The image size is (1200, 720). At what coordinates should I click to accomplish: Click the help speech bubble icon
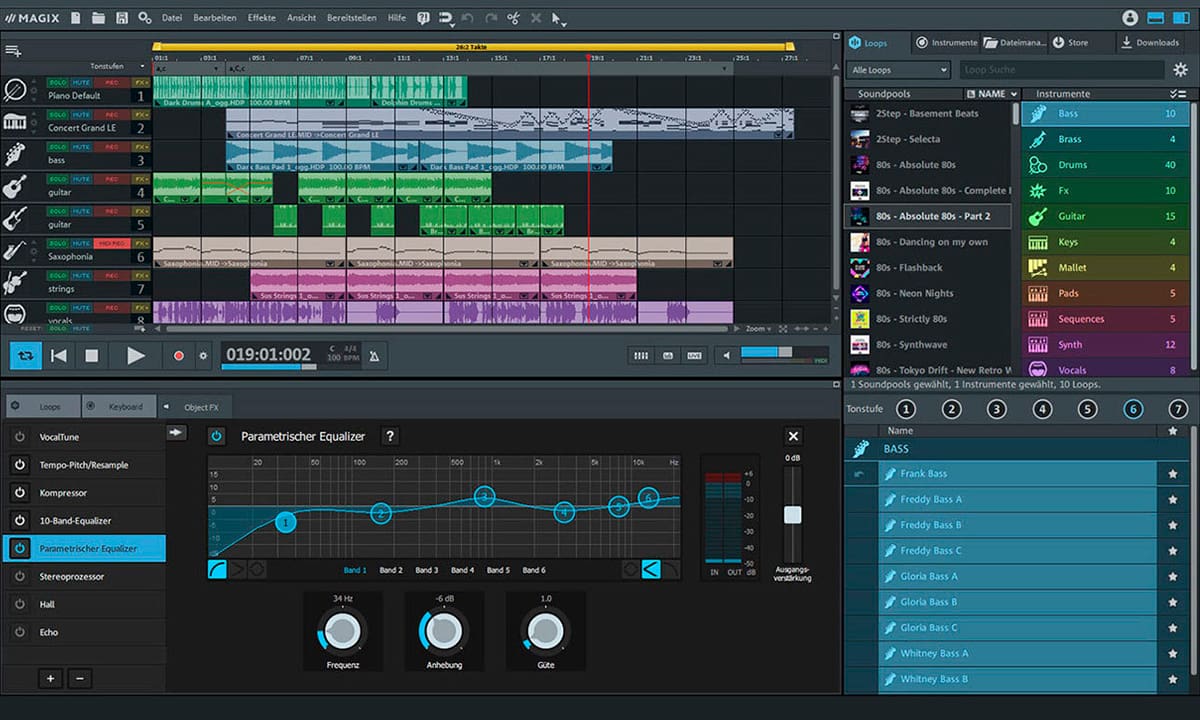click(423, 18)
